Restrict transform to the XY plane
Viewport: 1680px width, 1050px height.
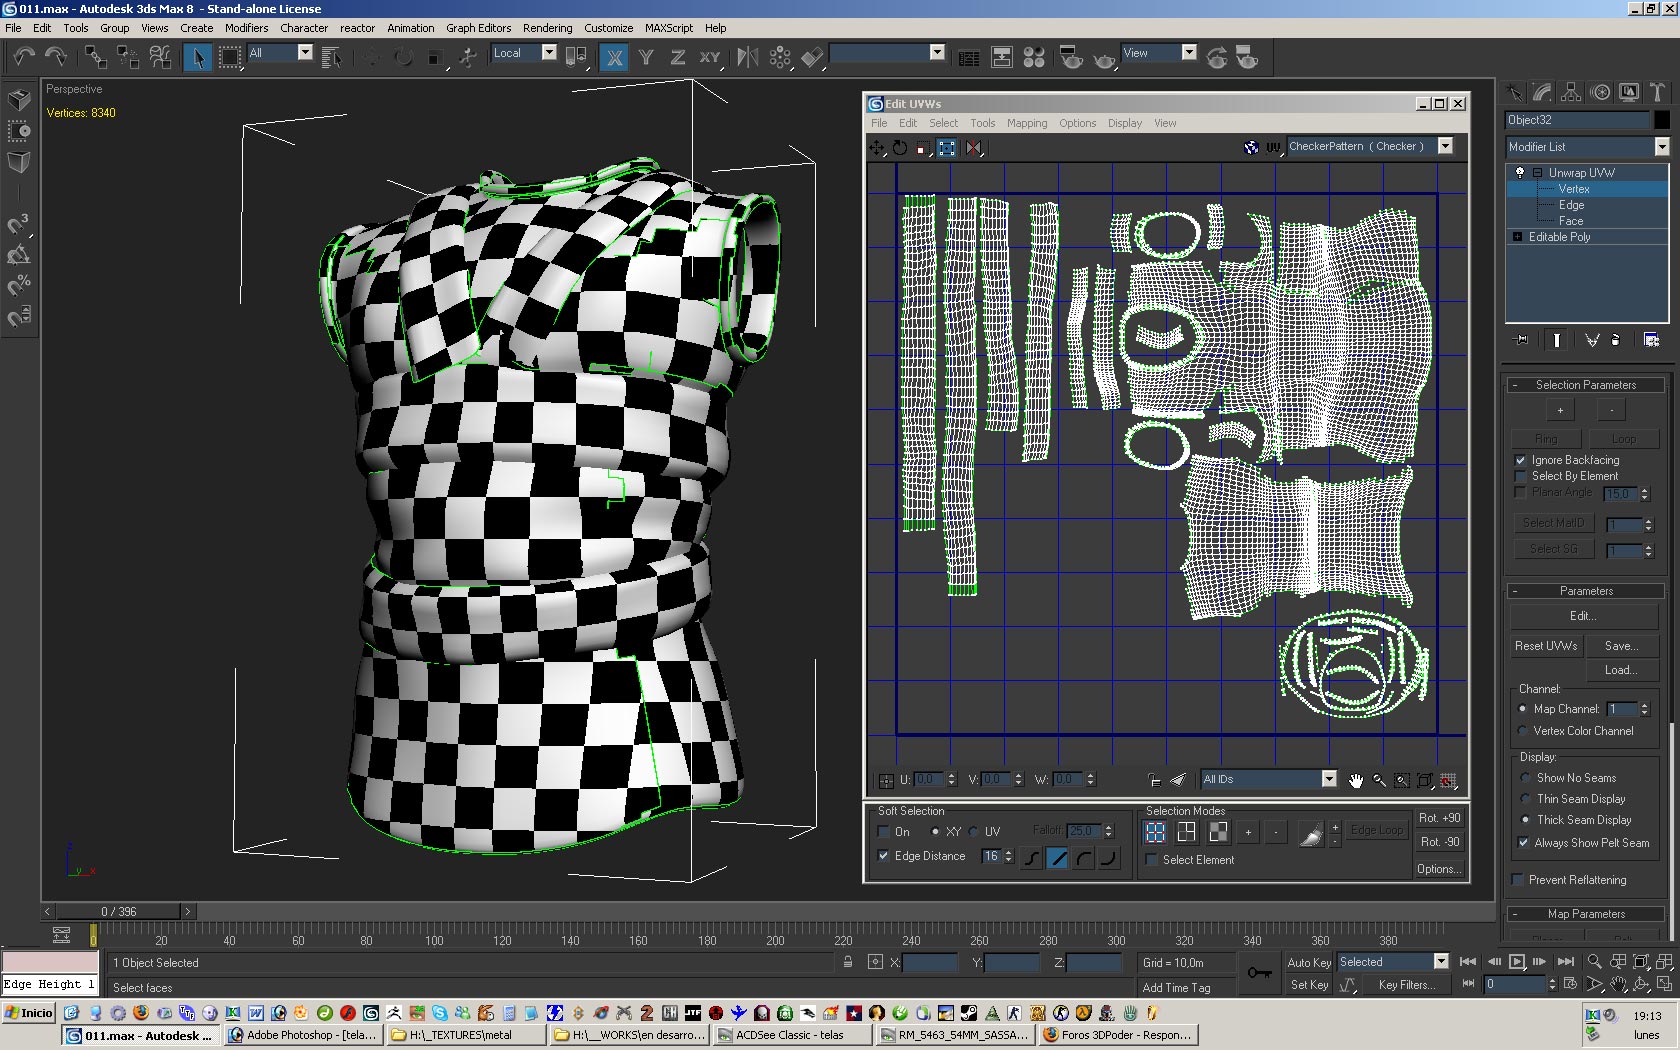[x=709, y=57]
